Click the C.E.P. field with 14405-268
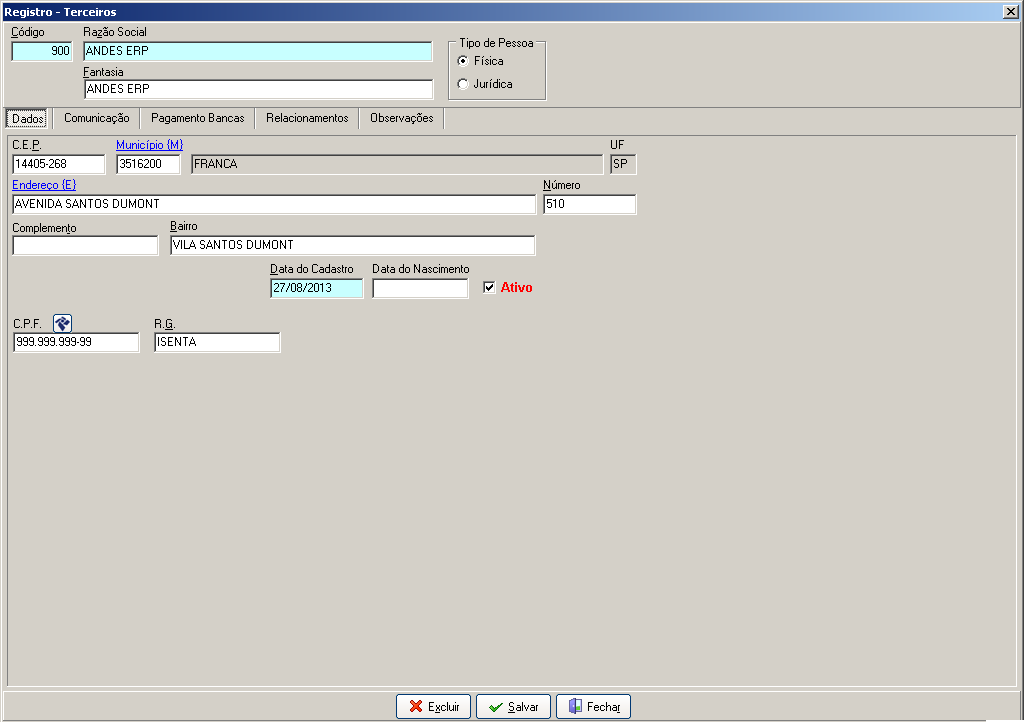1026x723 pixels. coord(59,164)
